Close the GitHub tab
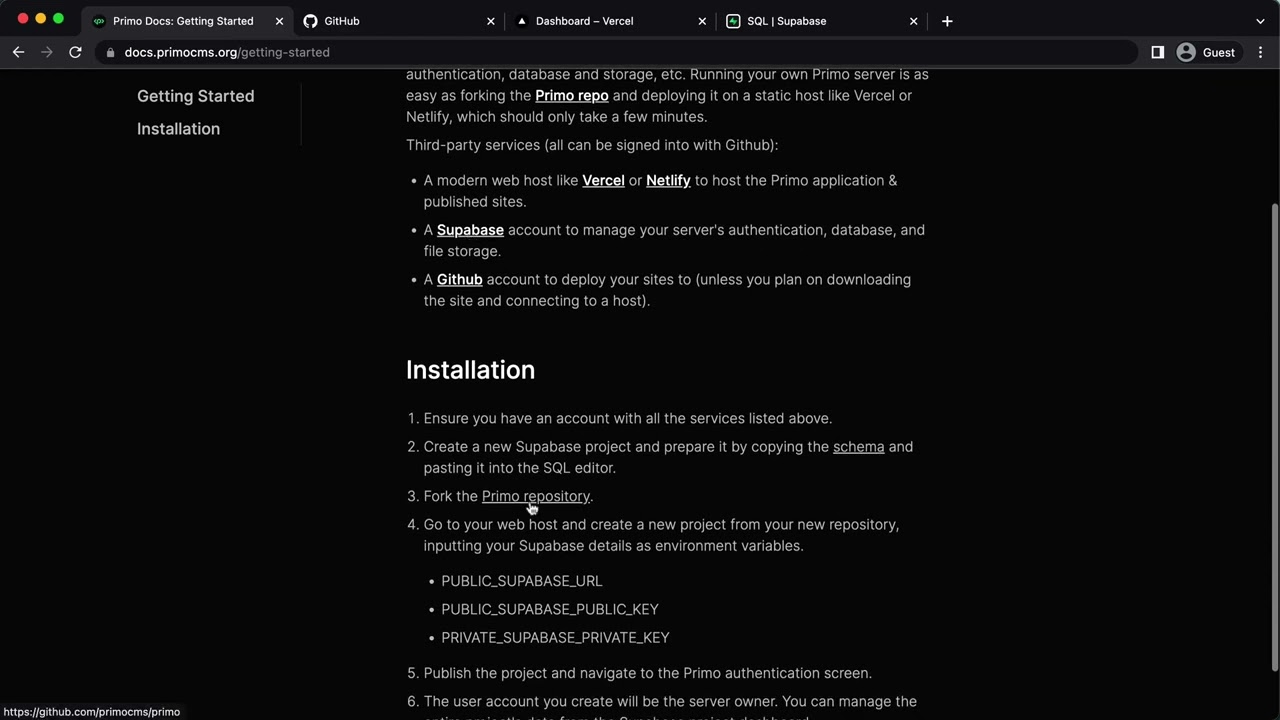Viewport: 1280px width, 720px height. pos(490,21)
